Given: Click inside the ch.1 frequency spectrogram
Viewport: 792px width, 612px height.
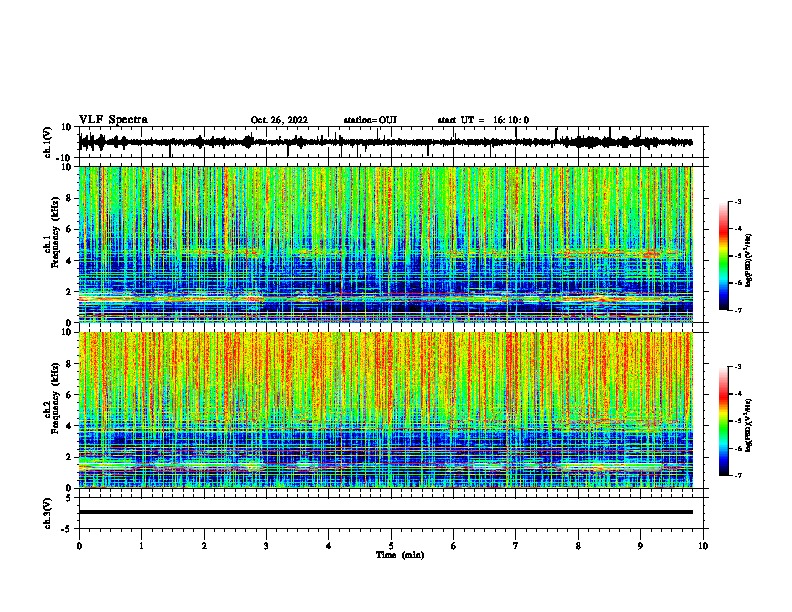Looking at the screenshot, I should click(x=386, y=244).
